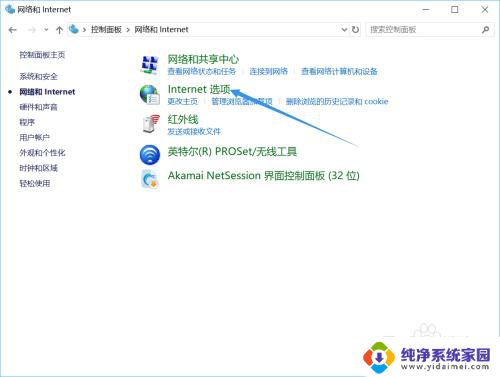
Task: Click the search magnifier icon
Action: 486,30
